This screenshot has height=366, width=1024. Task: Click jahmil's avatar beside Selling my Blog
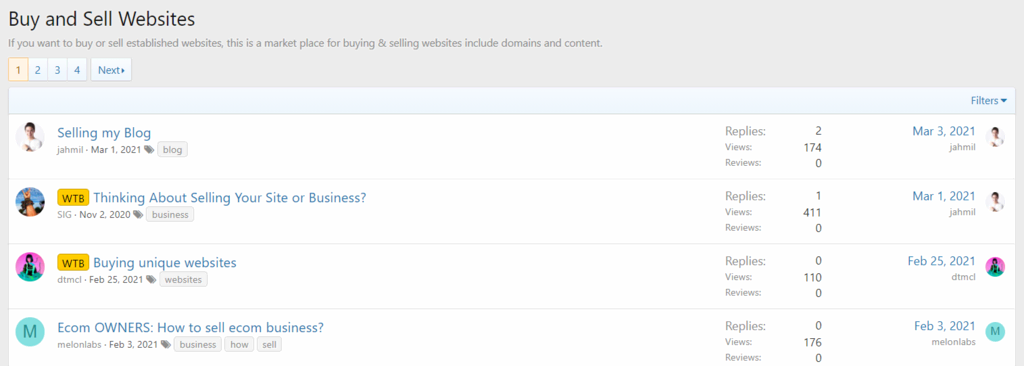(x=30, y=137)
